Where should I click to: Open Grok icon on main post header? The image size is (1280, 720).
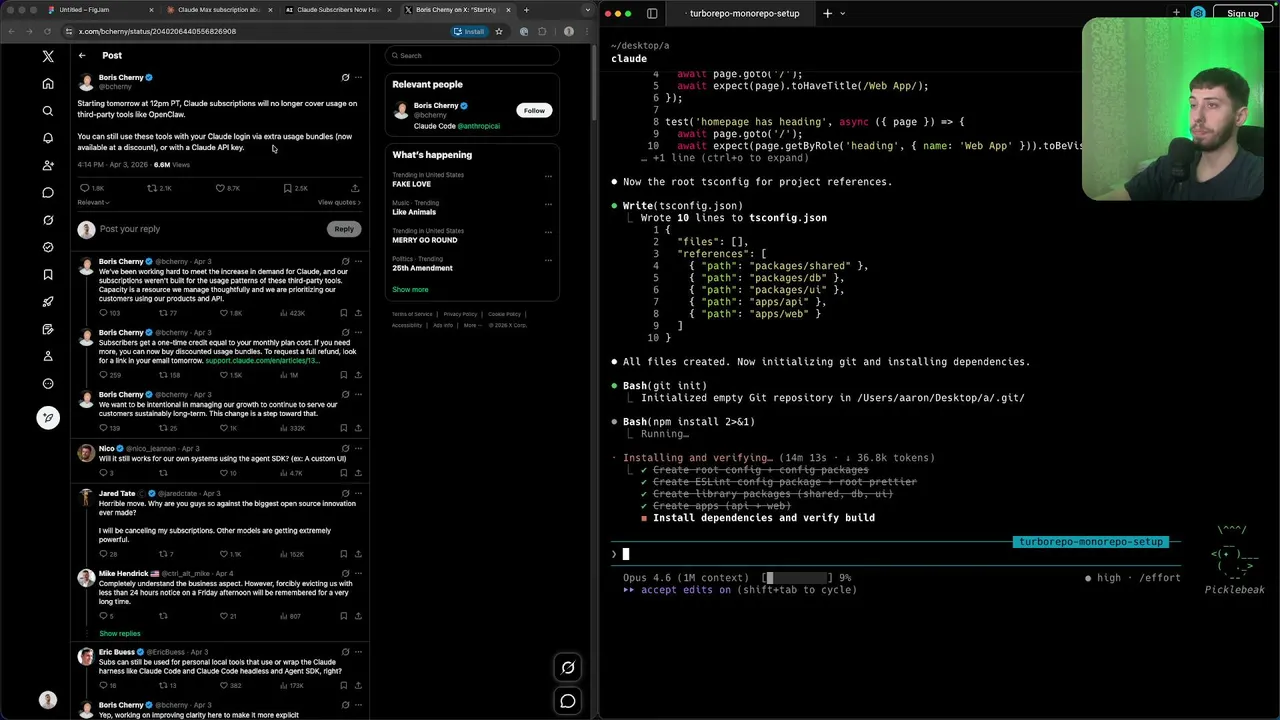pos(345,77)
